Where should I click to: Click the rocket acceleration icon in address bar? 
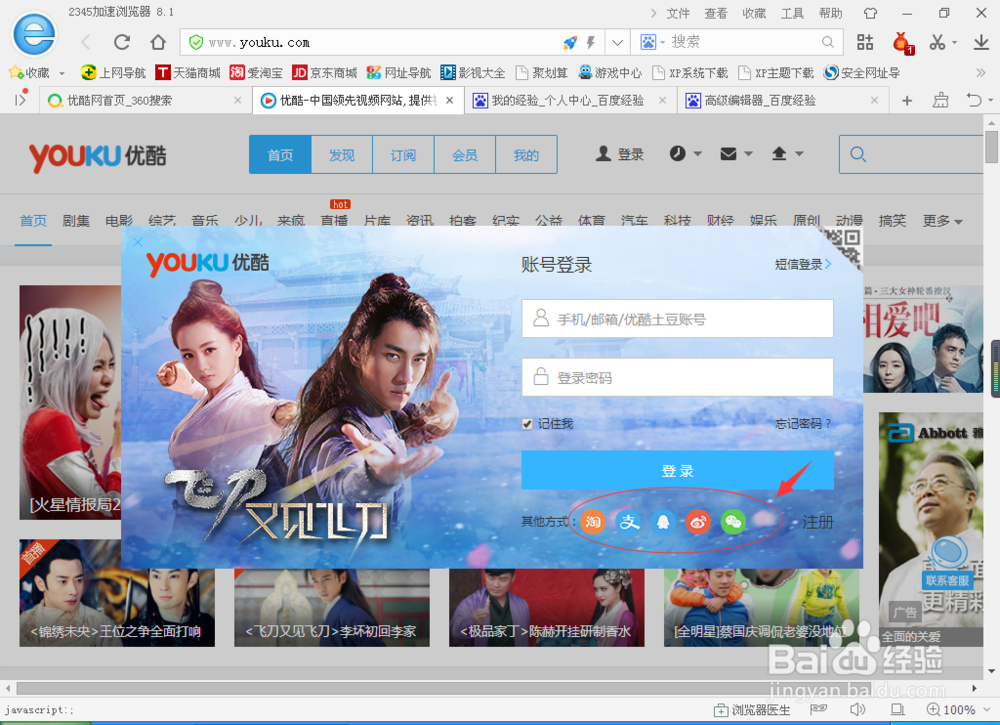point(570,43)
